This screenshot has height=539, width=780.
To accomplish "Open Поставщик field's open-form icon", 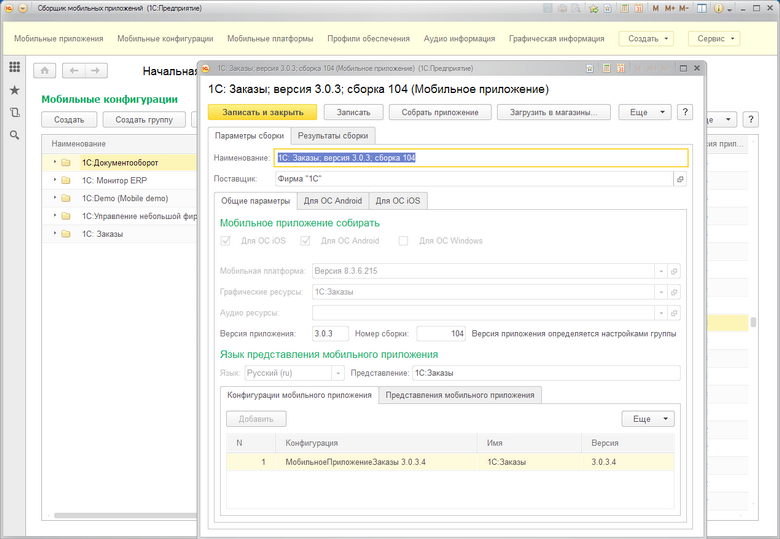I will [x=680, y=179].
